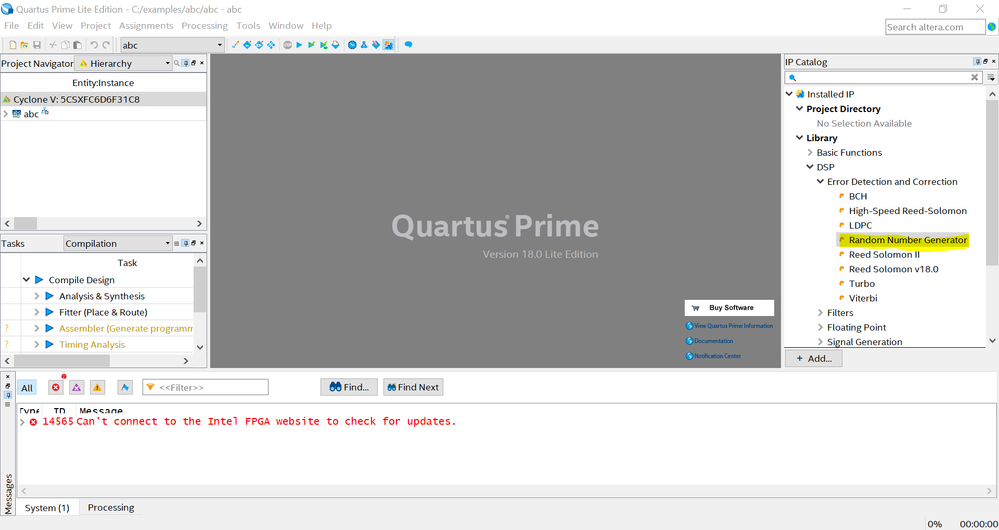Viewport: 999px width, 530px height.
Task: Expand the error 14565 message row
Action: [x=22, y=422]
